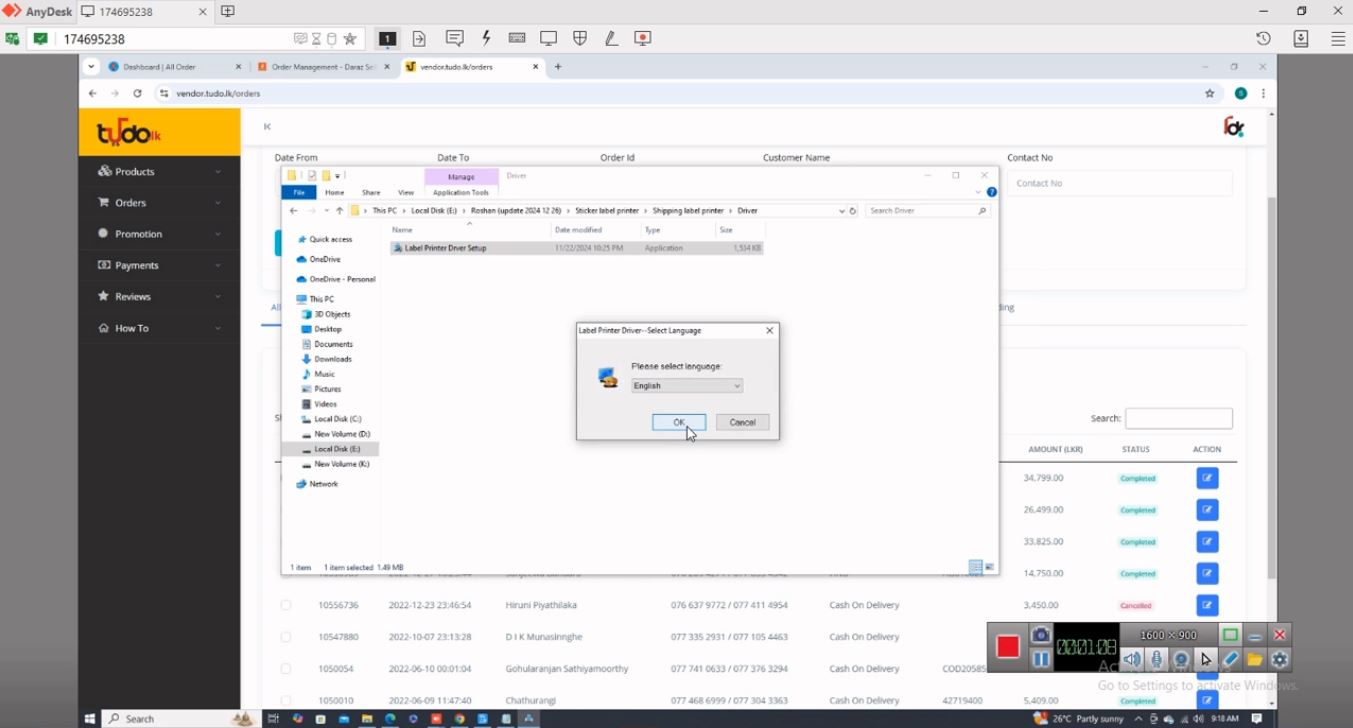This screenshot has height=728, width=1353.
Task: Pause the screen recording
Action: (1040, 659)
